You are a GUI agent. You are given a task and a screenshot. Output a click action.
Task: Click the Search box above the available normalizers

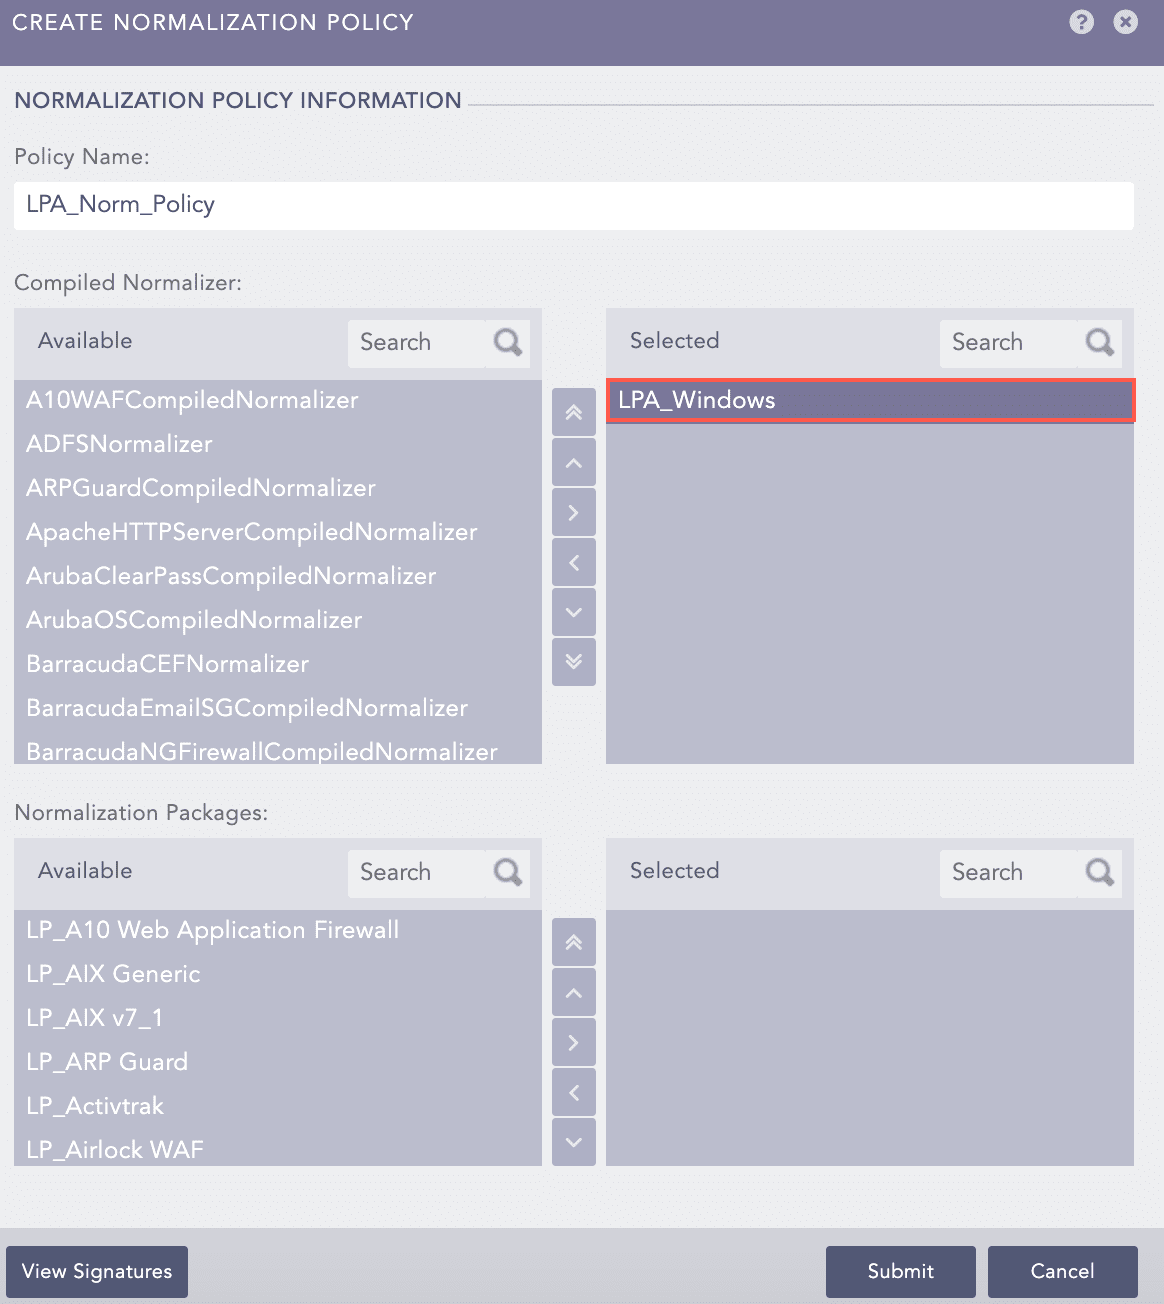420,343
